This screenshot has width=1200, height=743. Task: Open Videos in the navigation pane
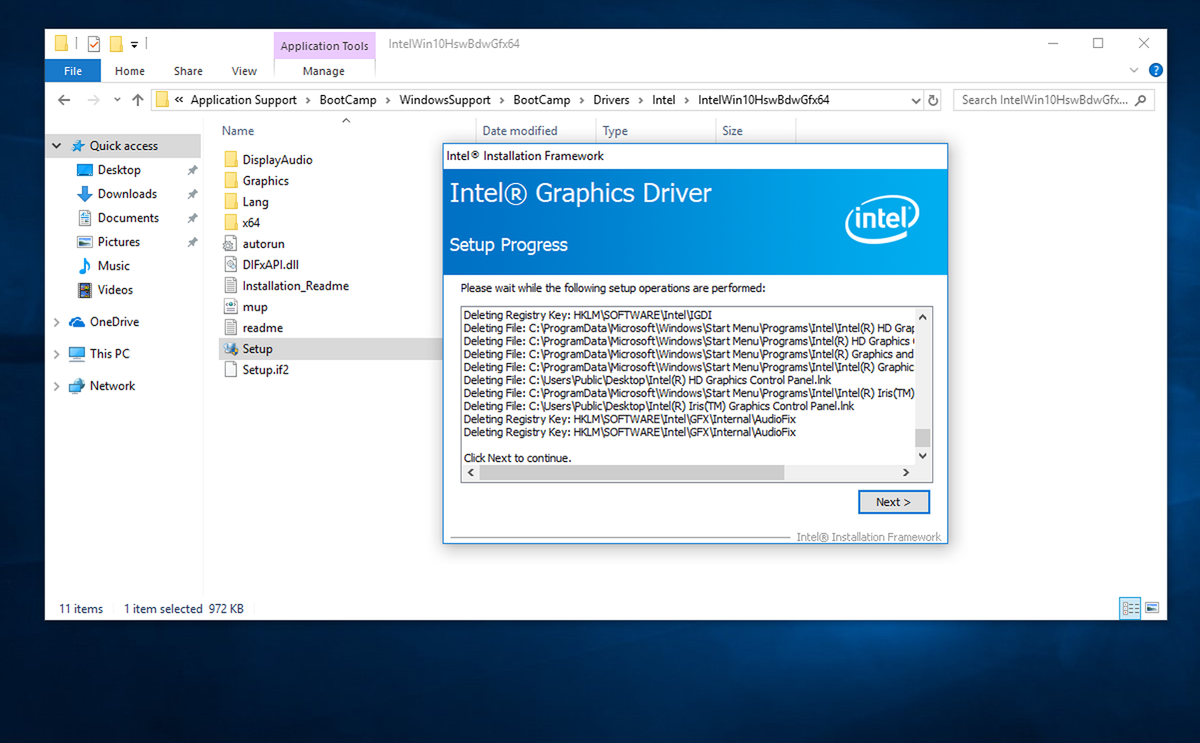pos(115,290)
